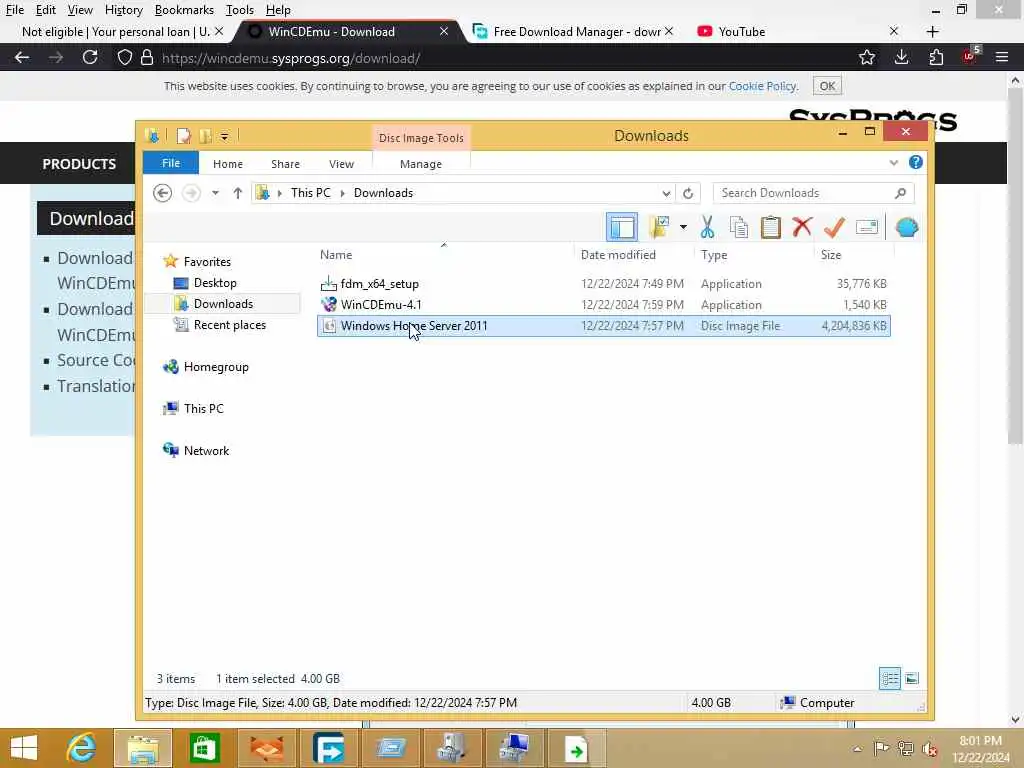Toggle the preview pane layout icon

622,227
